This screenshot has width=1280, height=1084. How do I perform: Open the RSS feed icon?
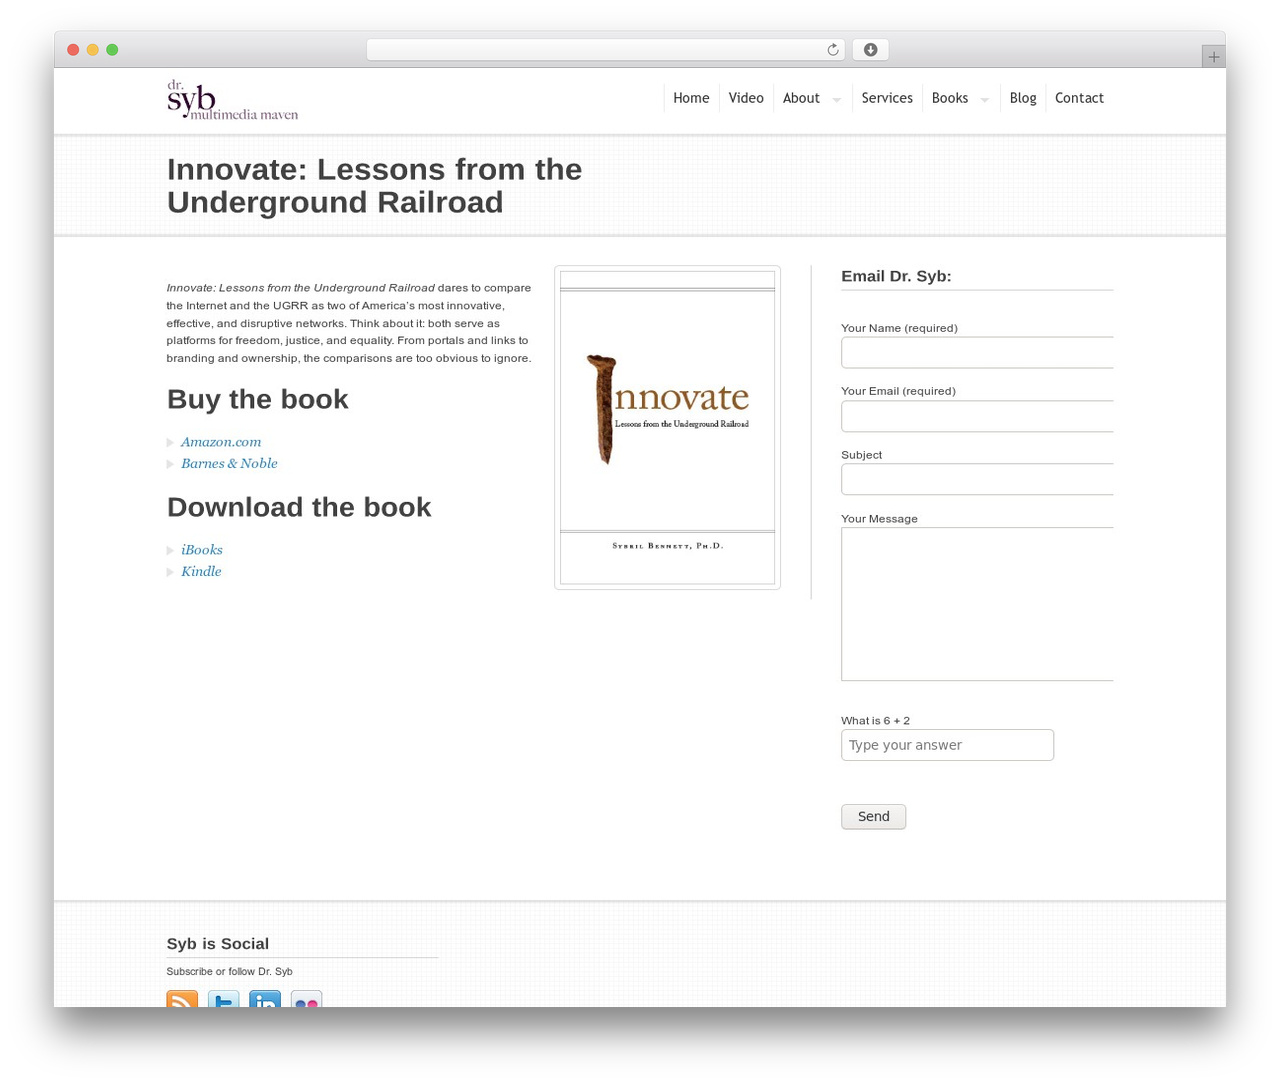click(182, 999)
